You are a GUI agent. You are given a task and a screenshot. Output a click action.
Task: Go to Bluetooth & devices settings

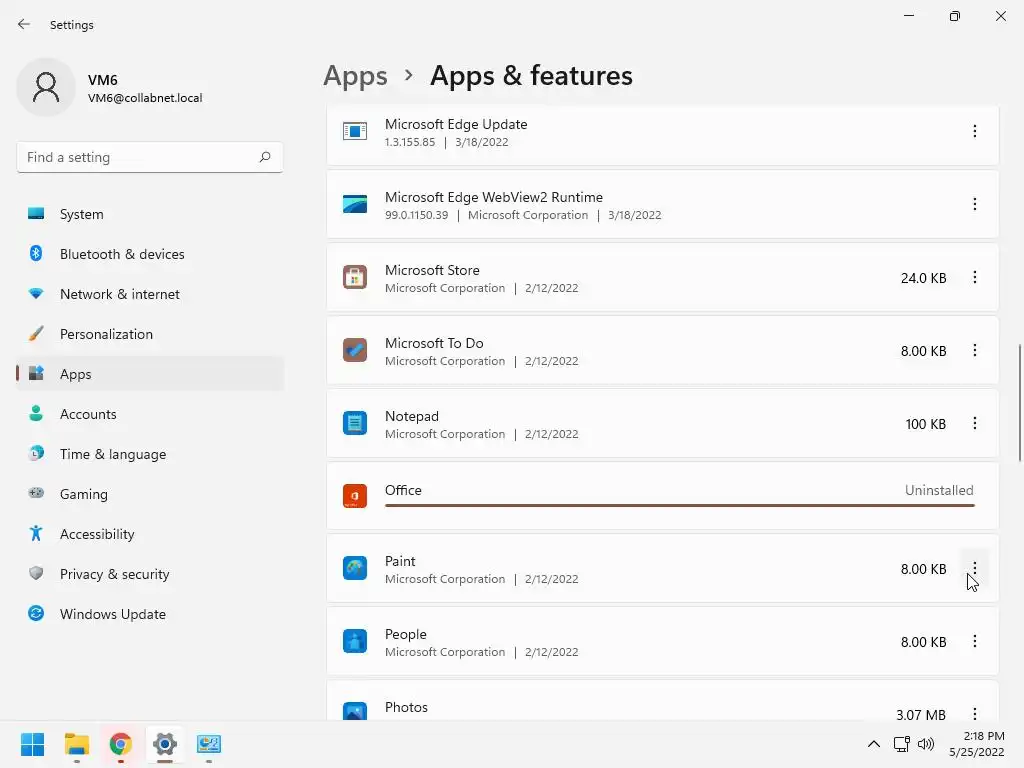(121, 254)
